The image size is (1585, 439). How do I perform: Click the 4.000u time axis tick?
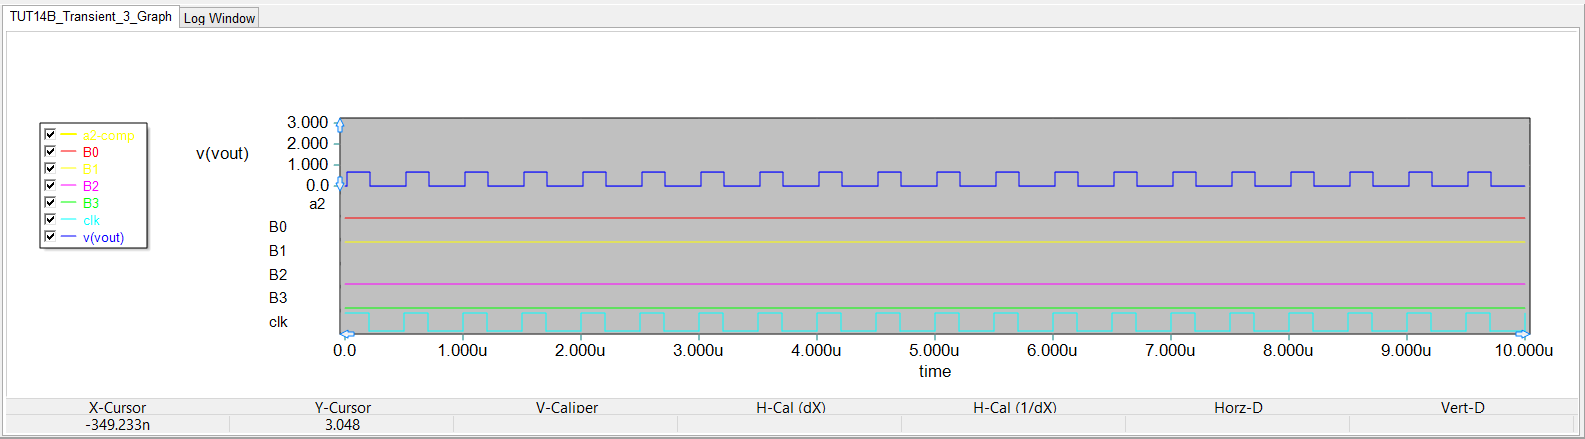[x=816, y=350]
